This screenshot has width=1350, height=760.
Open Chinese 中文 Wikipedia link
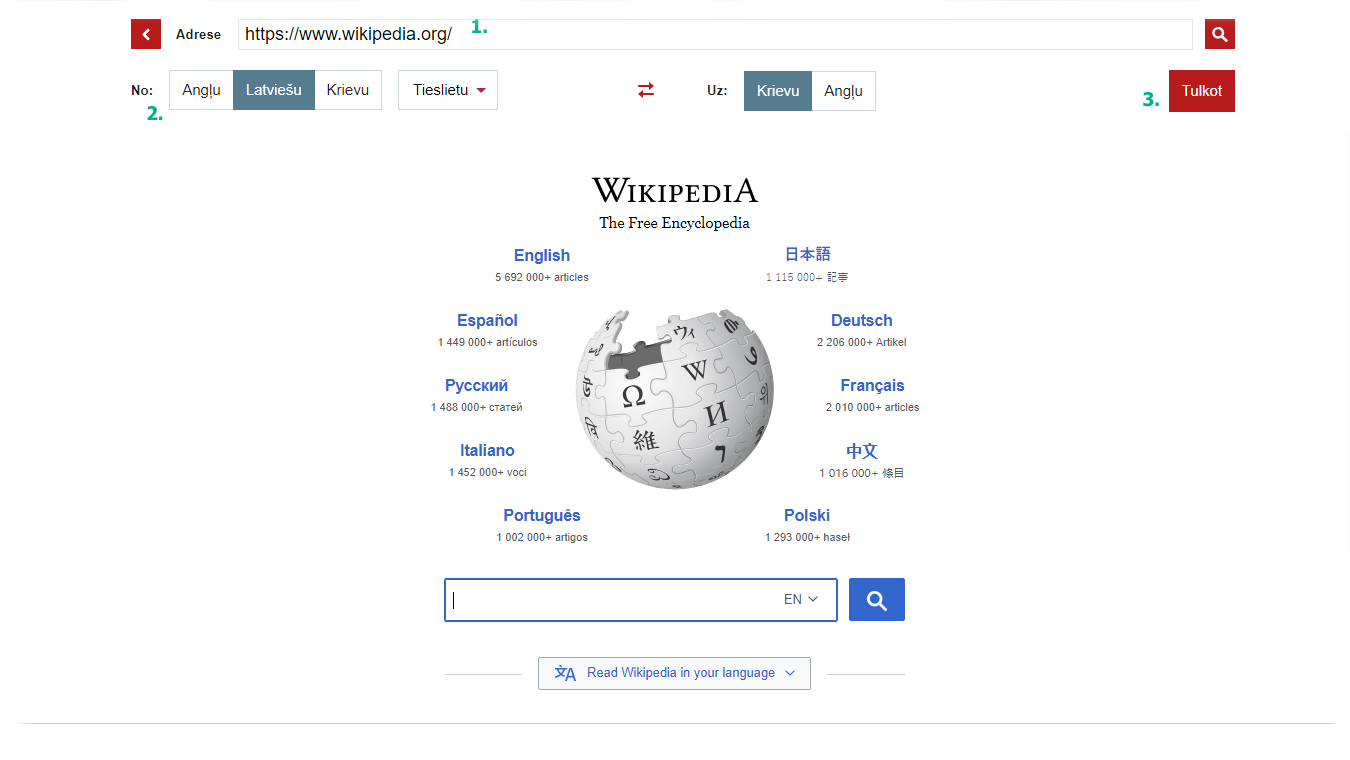(862, 451)
